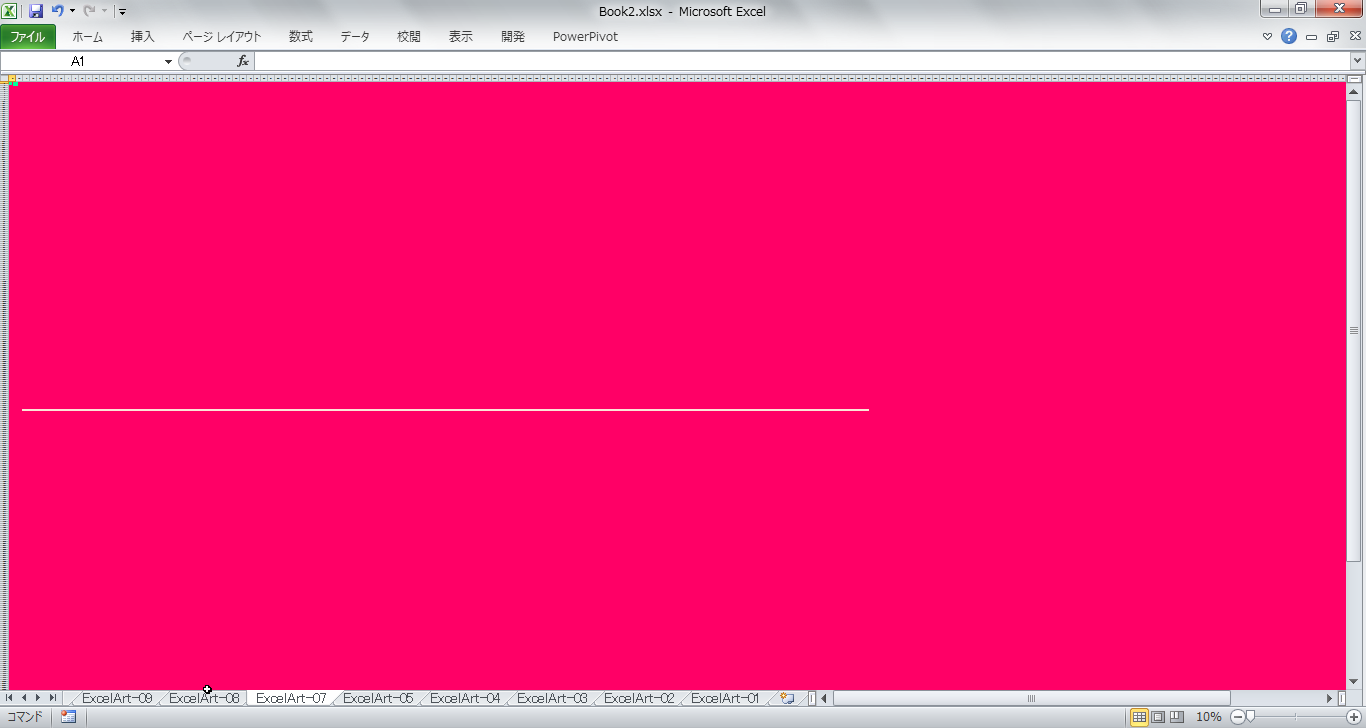Click into the formula bar input
The width and height of the screenshot is (1366, 728).
pyautogui.click(x=802, y=61)
